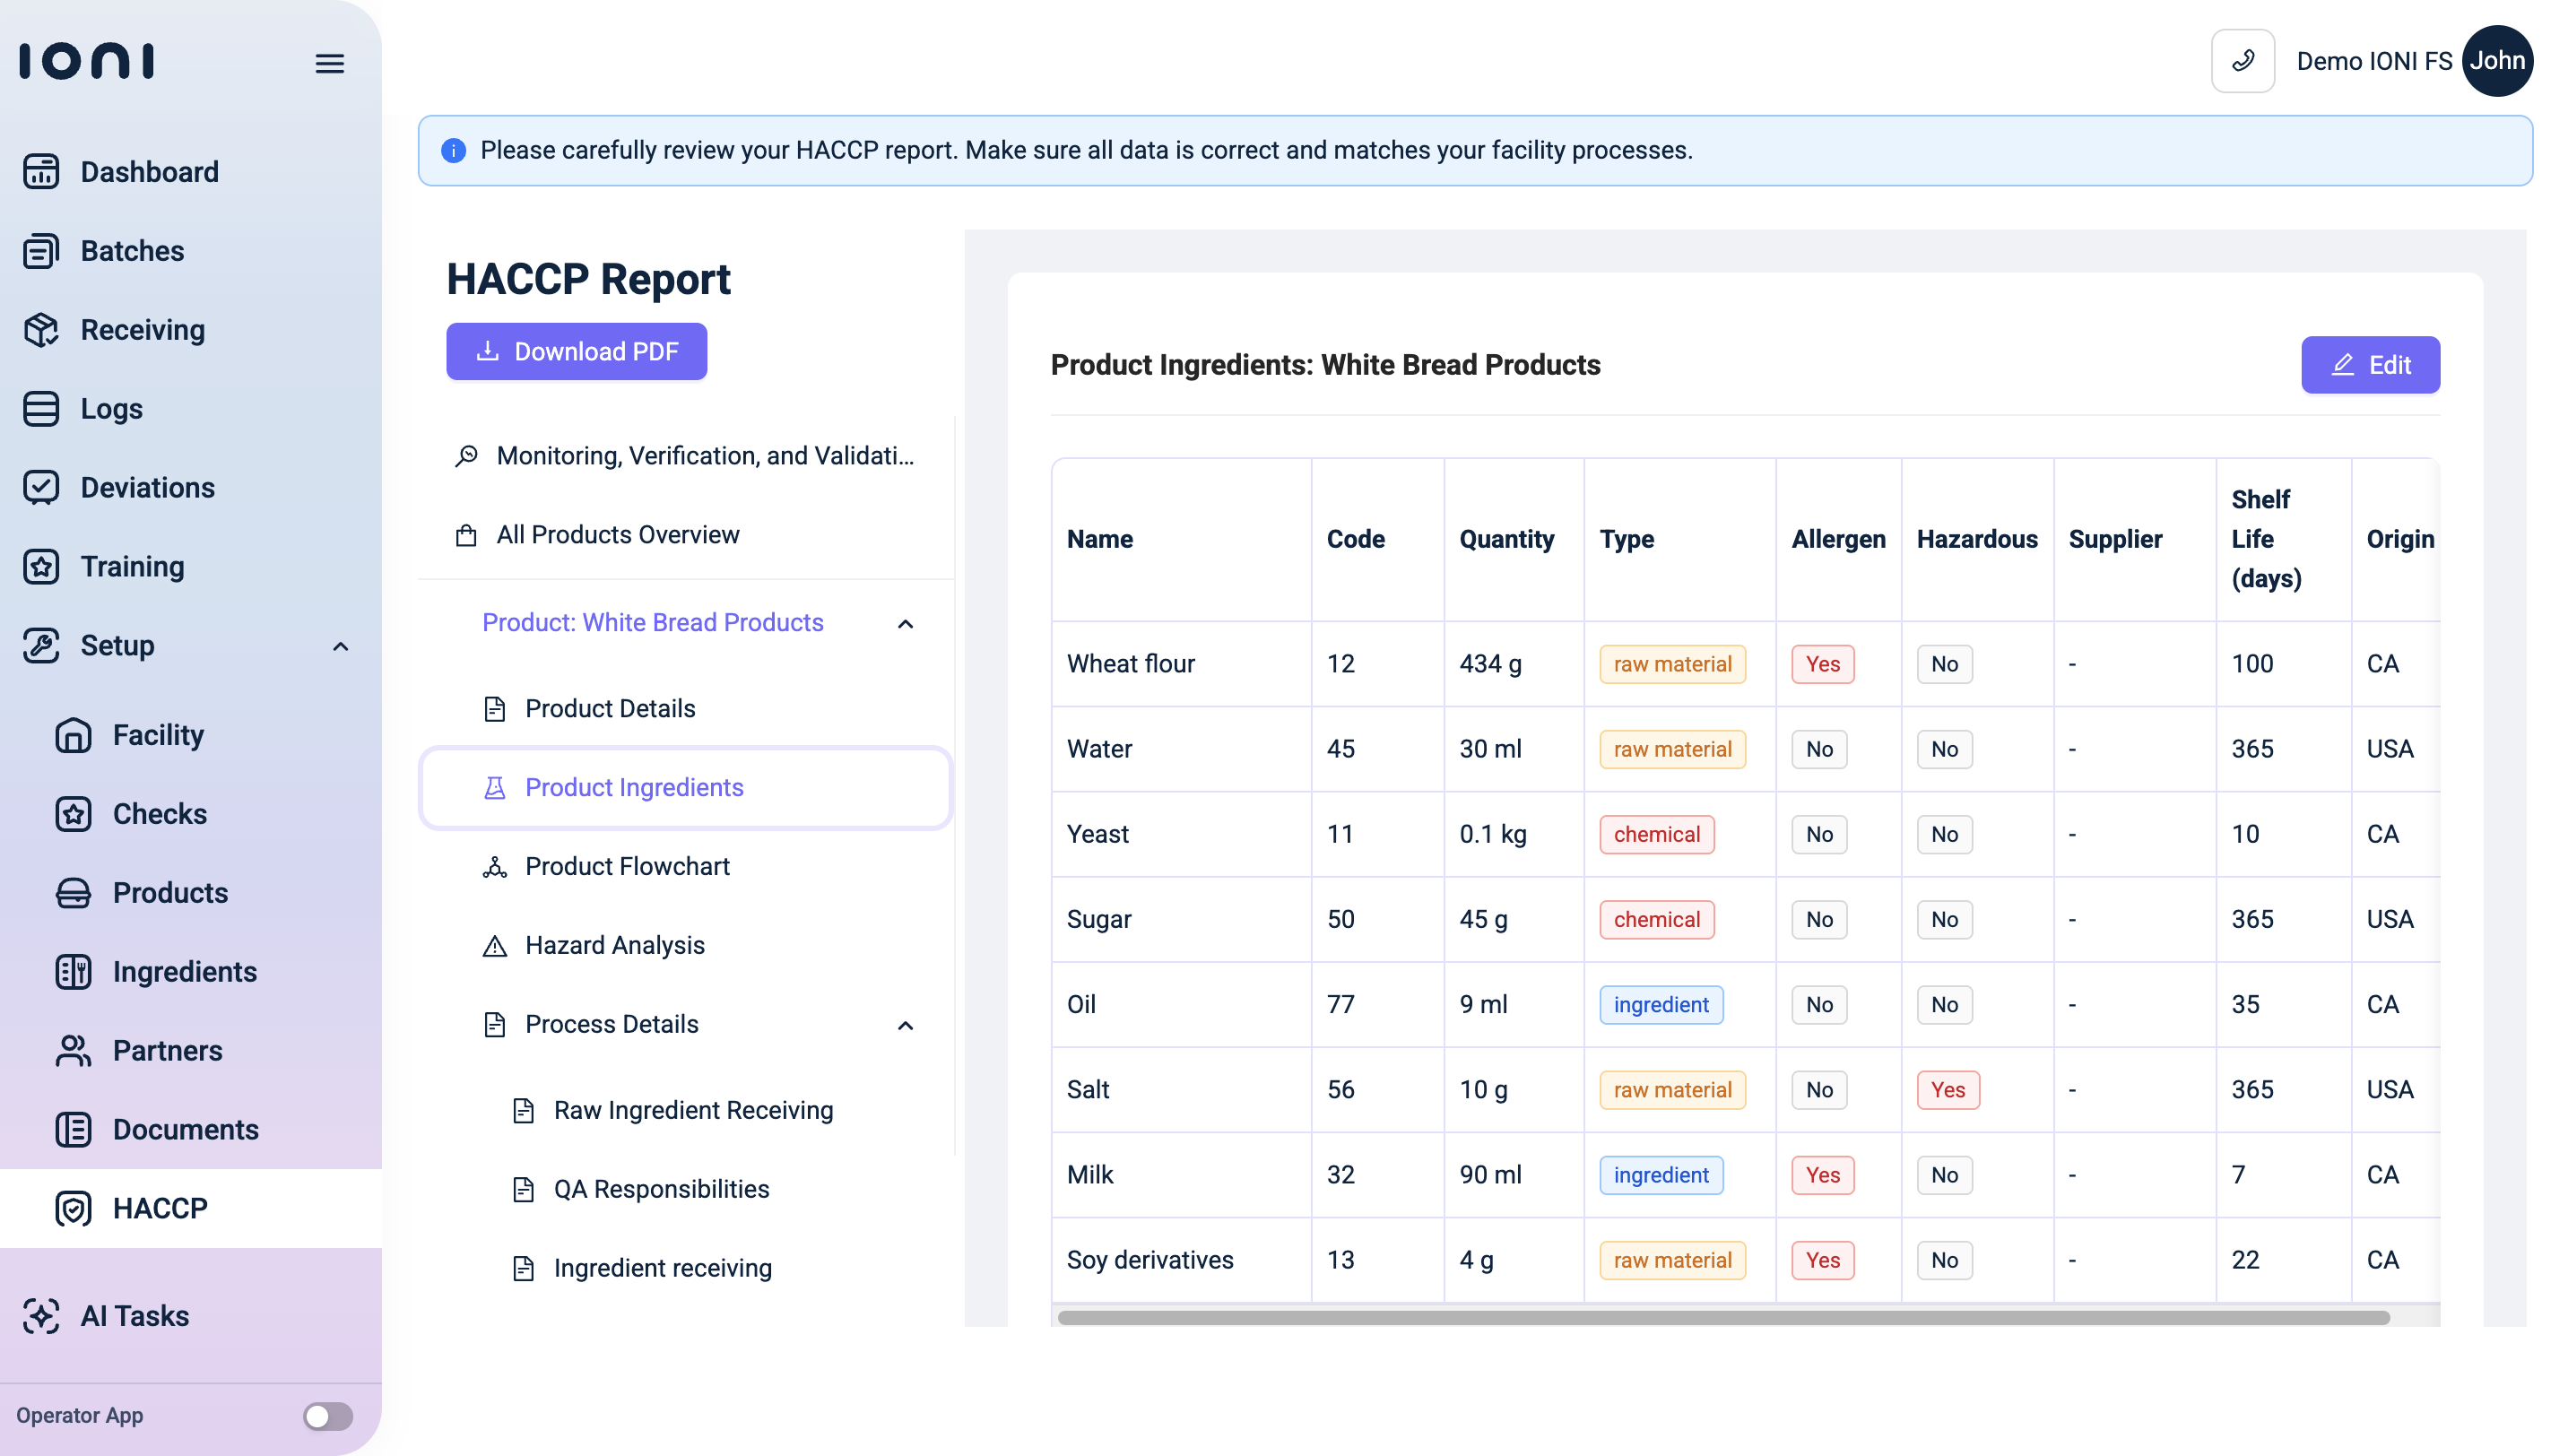Viewport: 2568px width, 1456px height.
Task: Click the Download PDF button
Action: pyautogui.click(x=576, y=352)
